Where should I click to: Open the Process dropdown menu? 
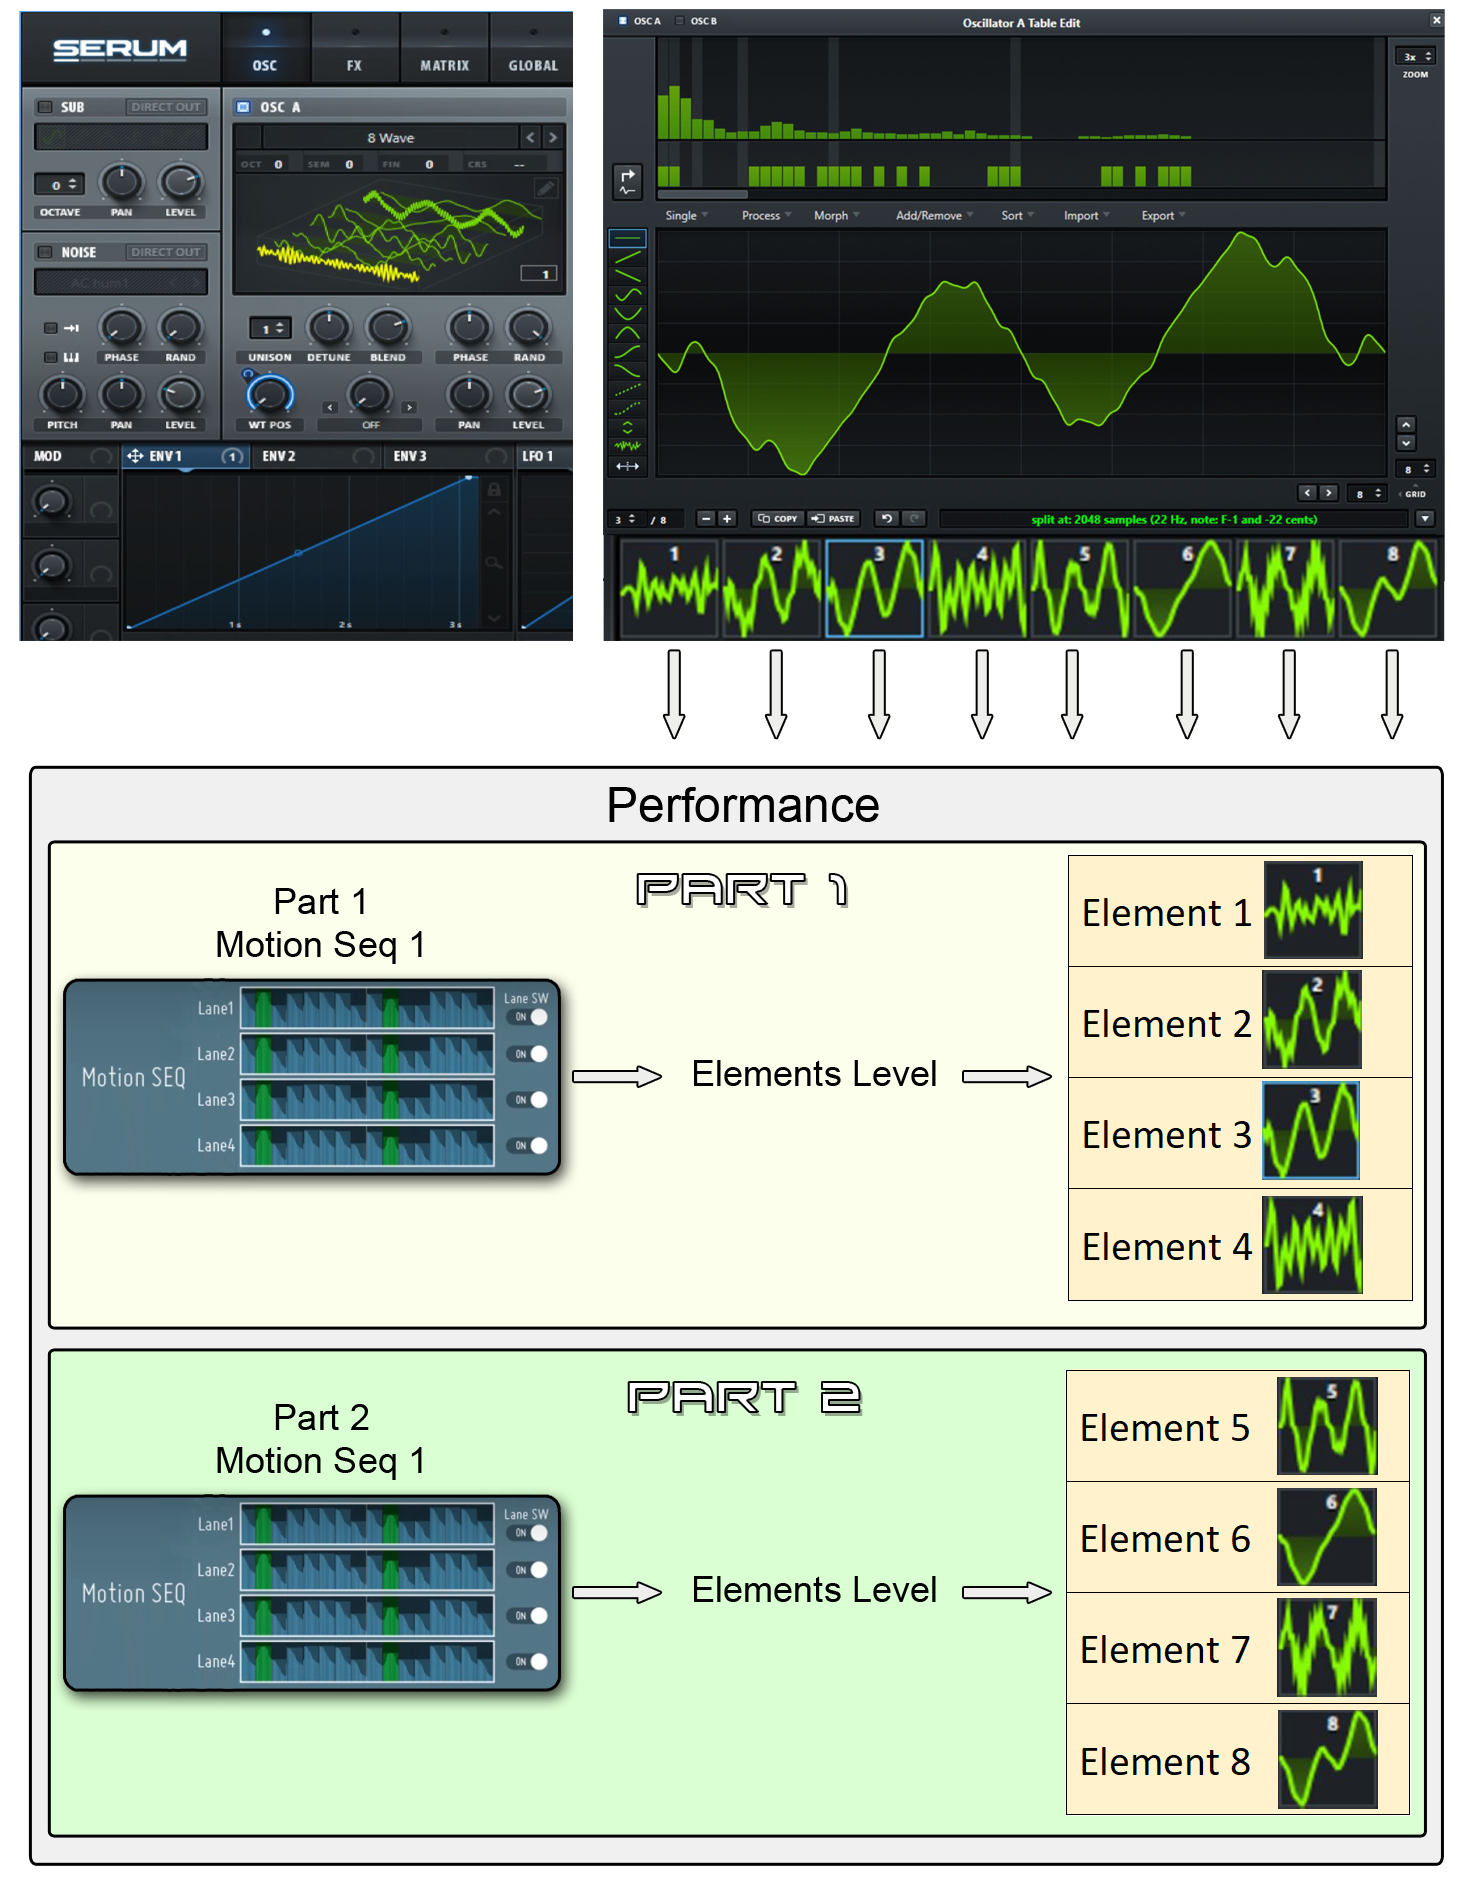(766, 215)
